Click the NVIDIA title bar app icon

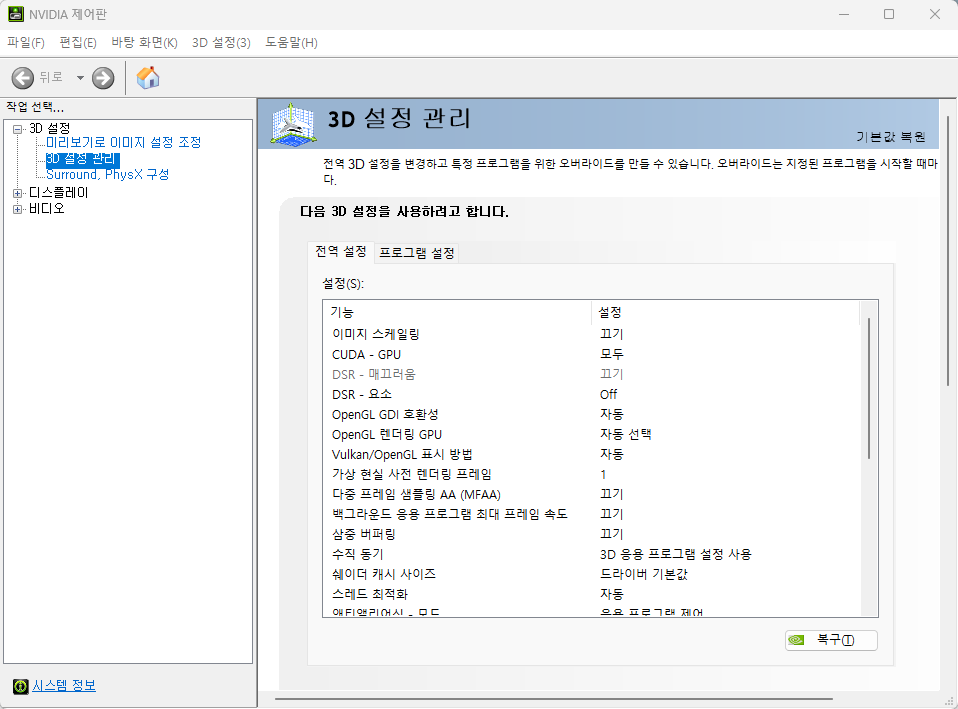click(15, 14)
